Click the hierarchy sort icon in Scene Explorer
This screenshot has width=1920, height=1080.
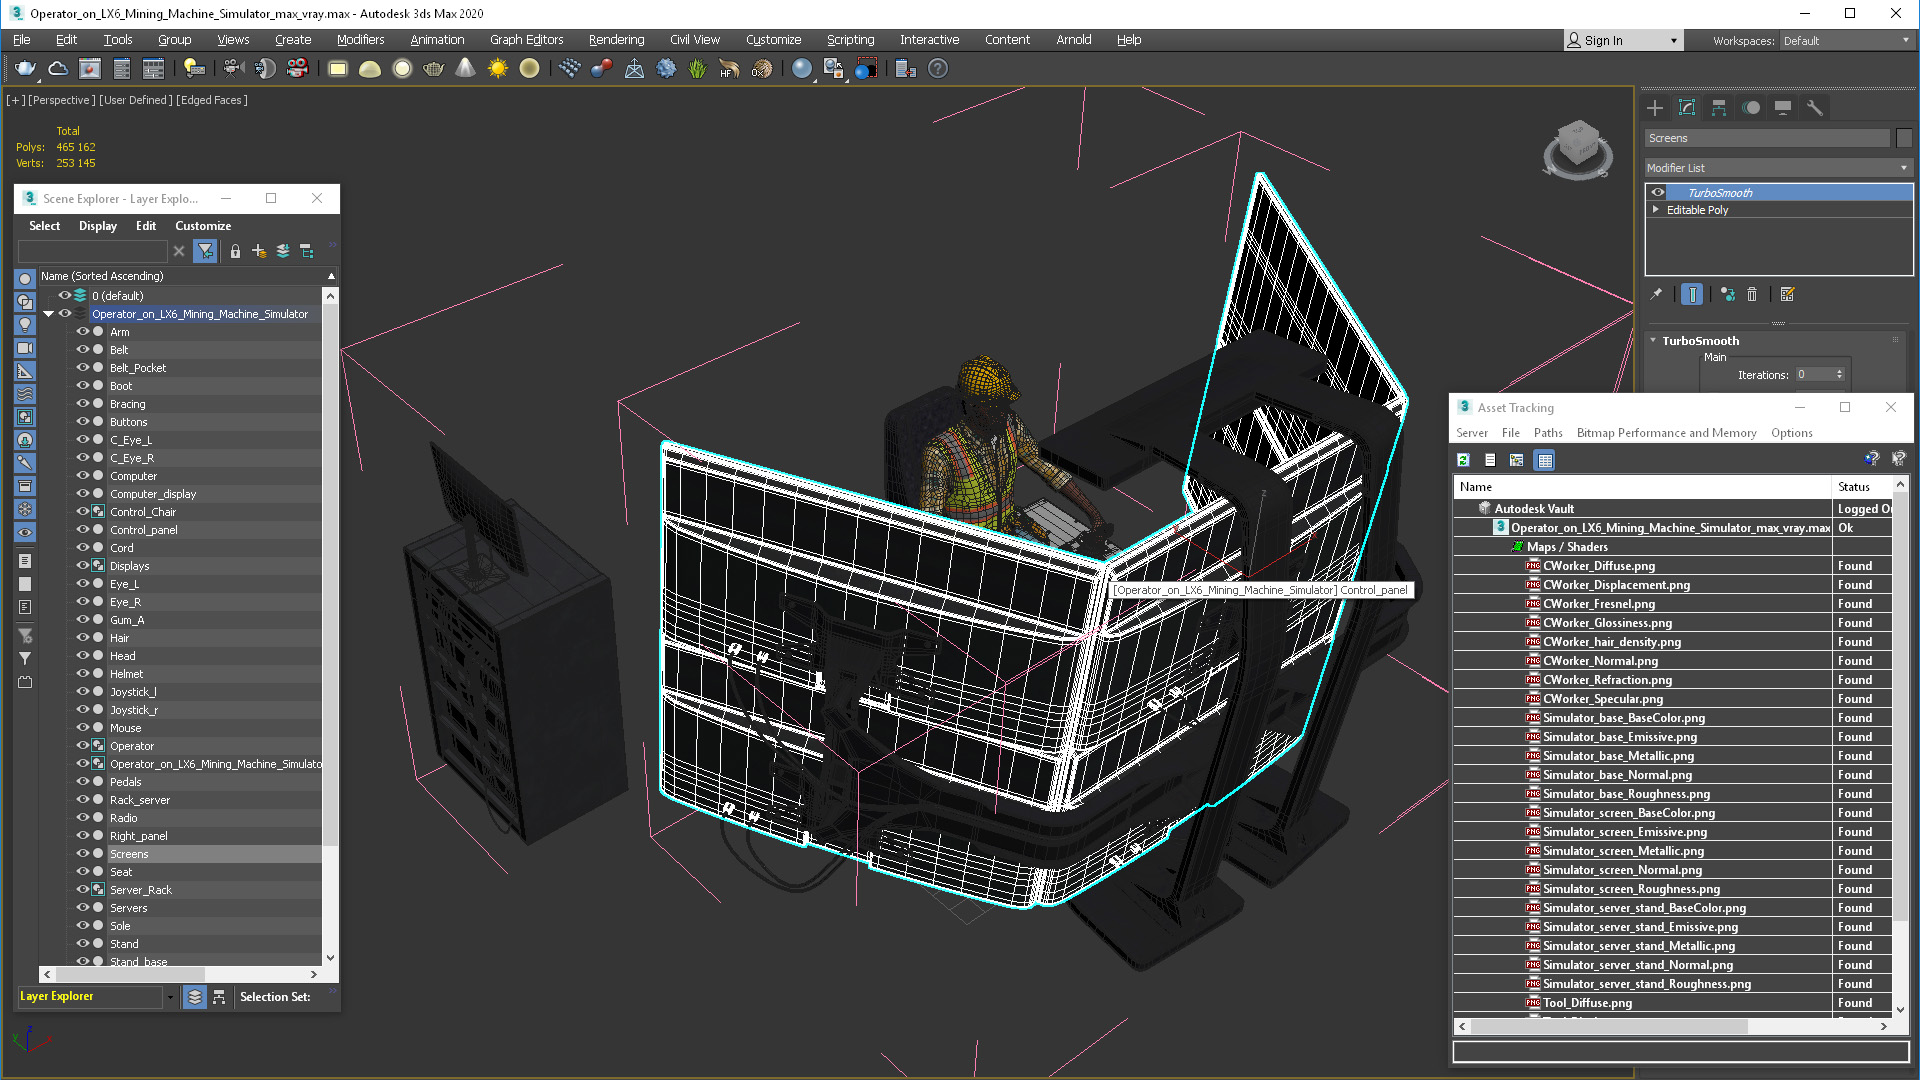(307, 251)
